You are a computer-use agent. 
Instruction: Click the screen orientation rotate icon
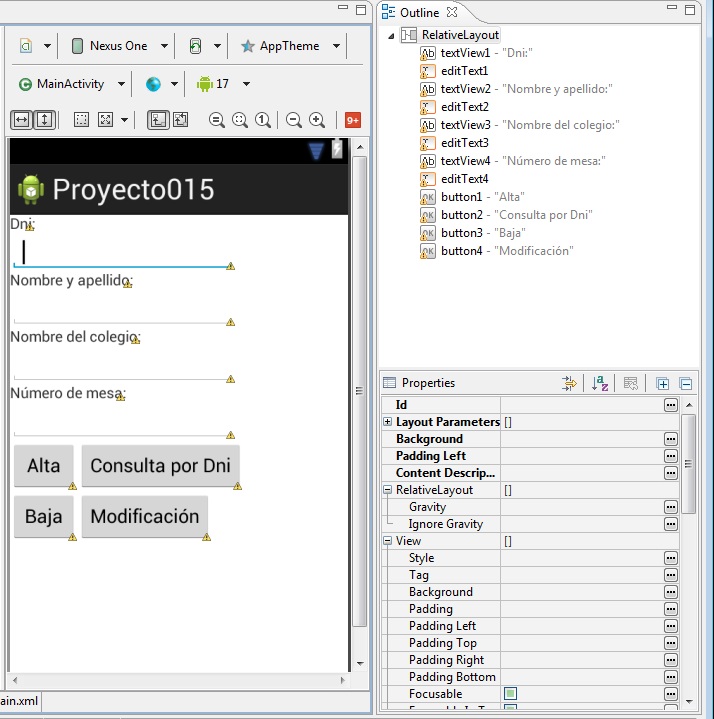pos(195,46)
